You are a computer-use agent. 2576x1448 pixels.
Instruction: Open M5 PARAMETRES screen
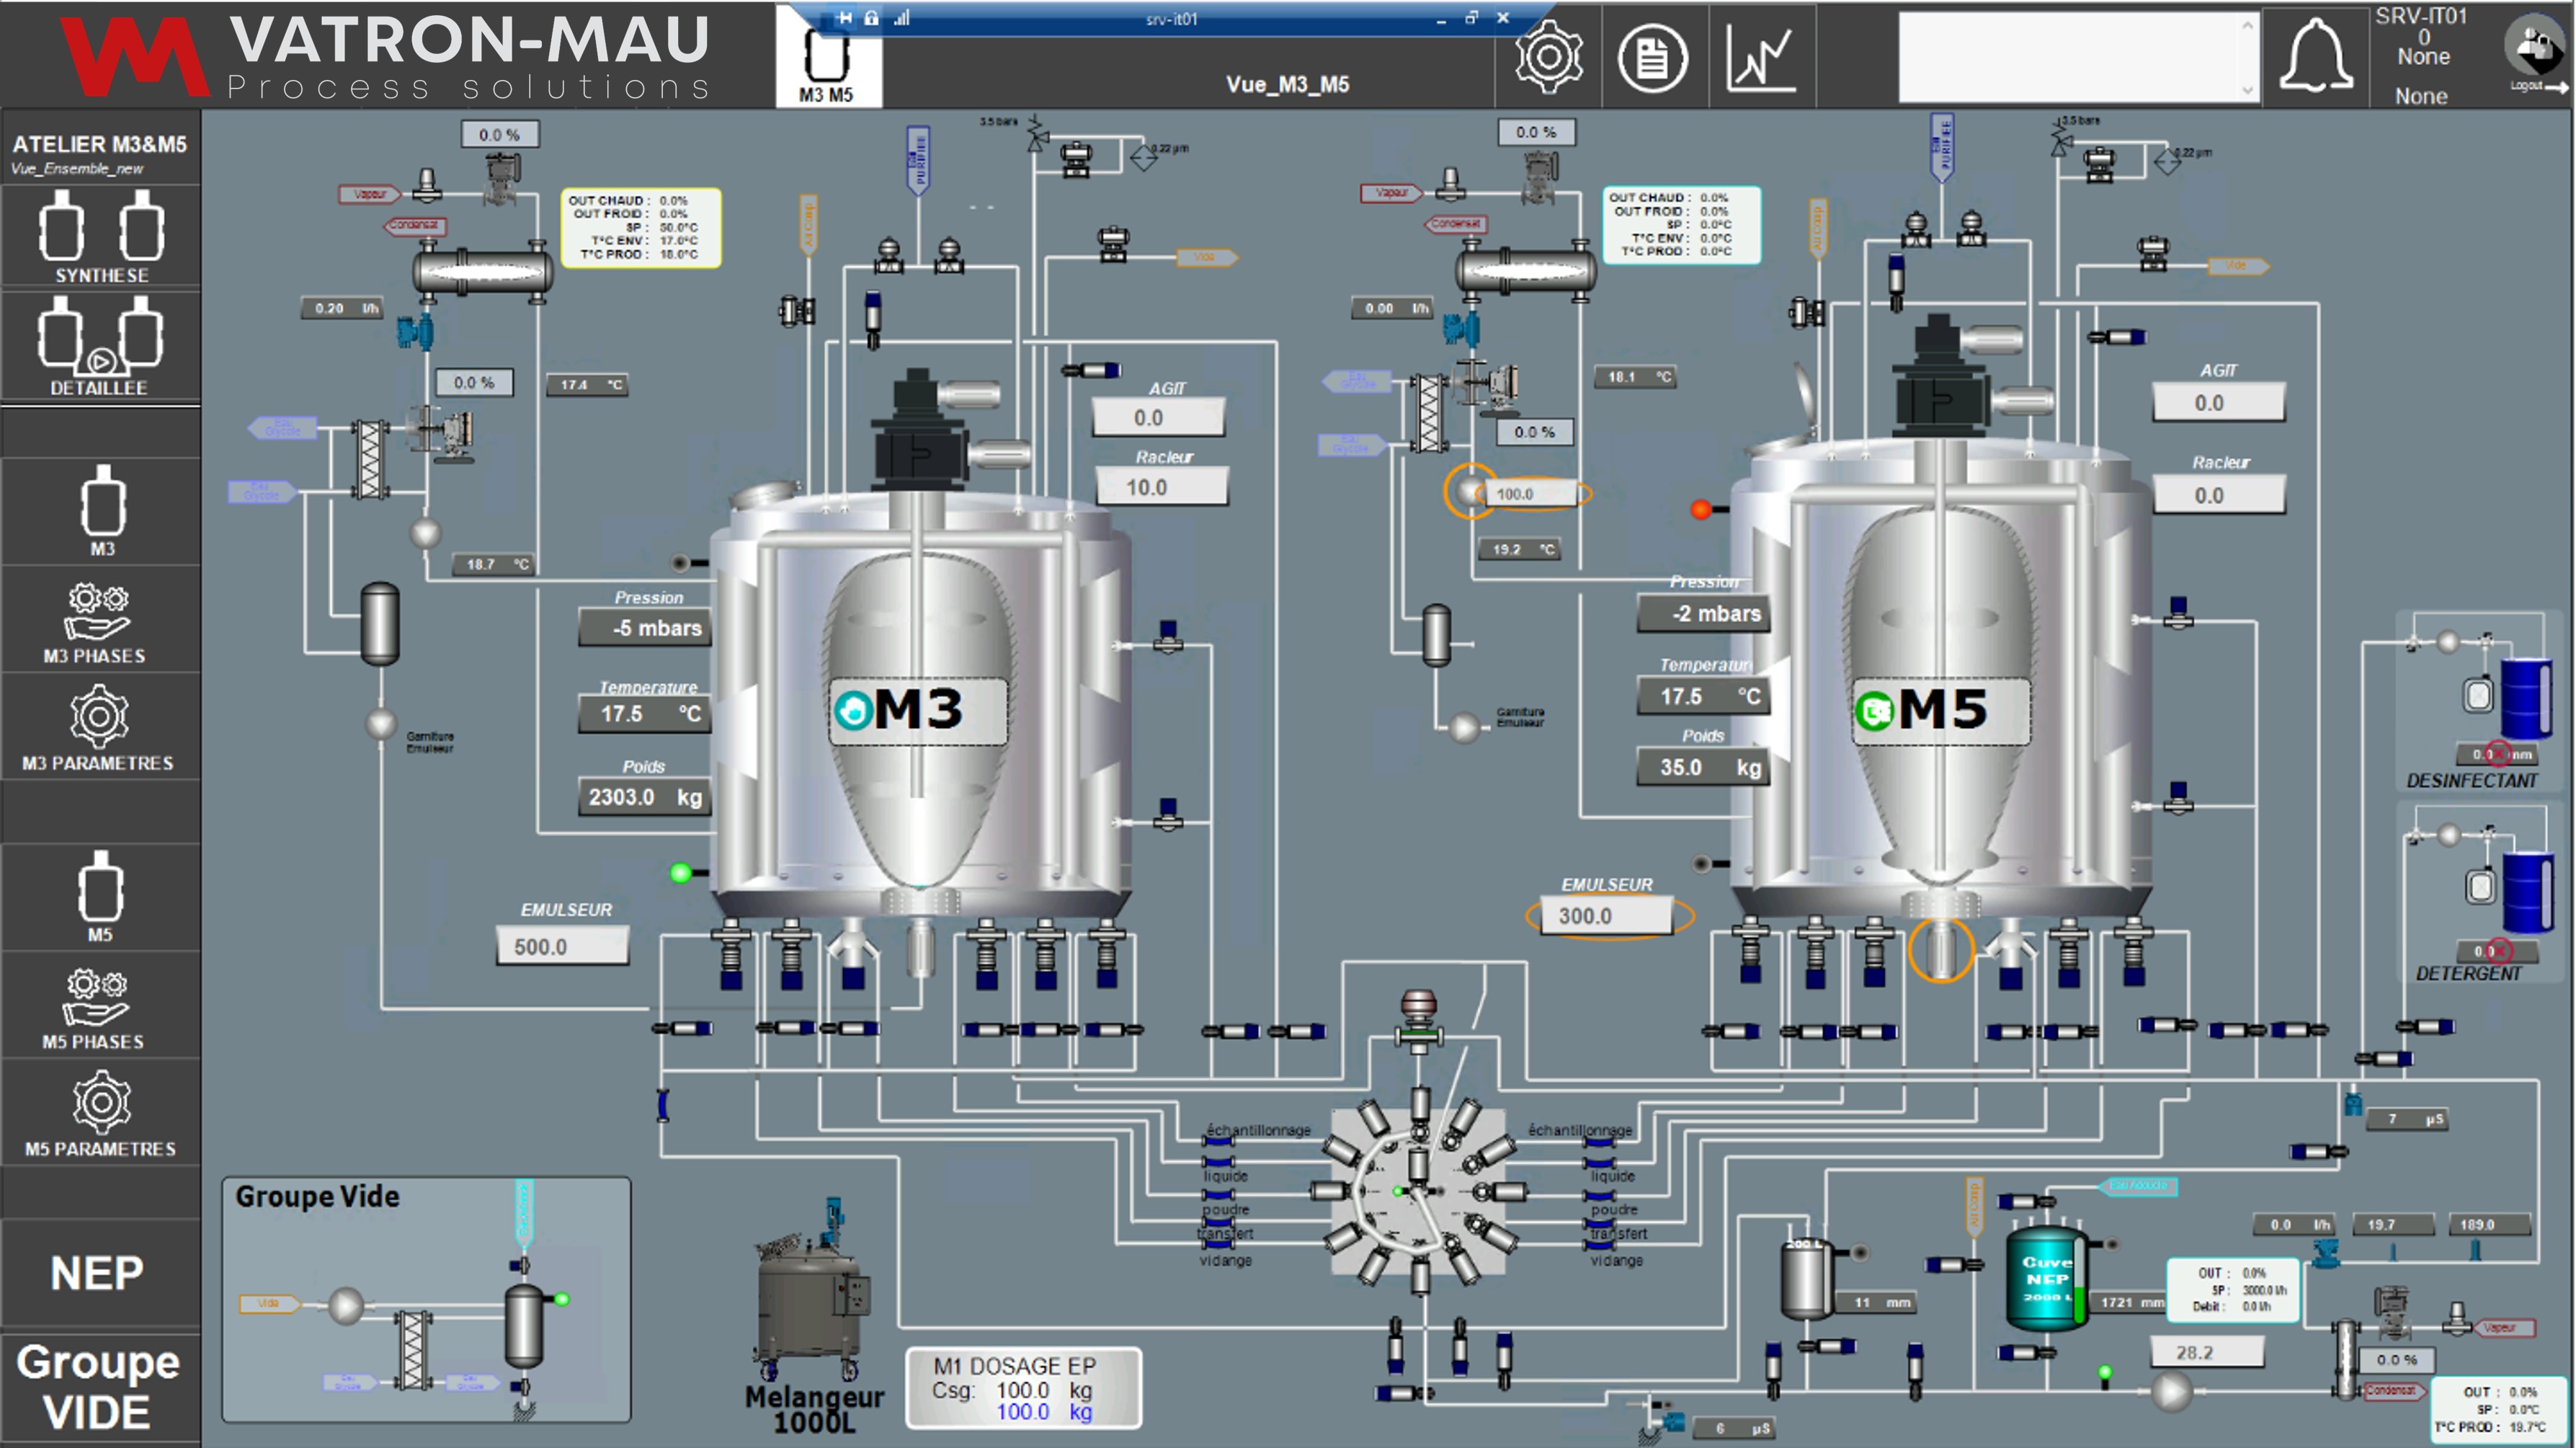coord(100,1113)
